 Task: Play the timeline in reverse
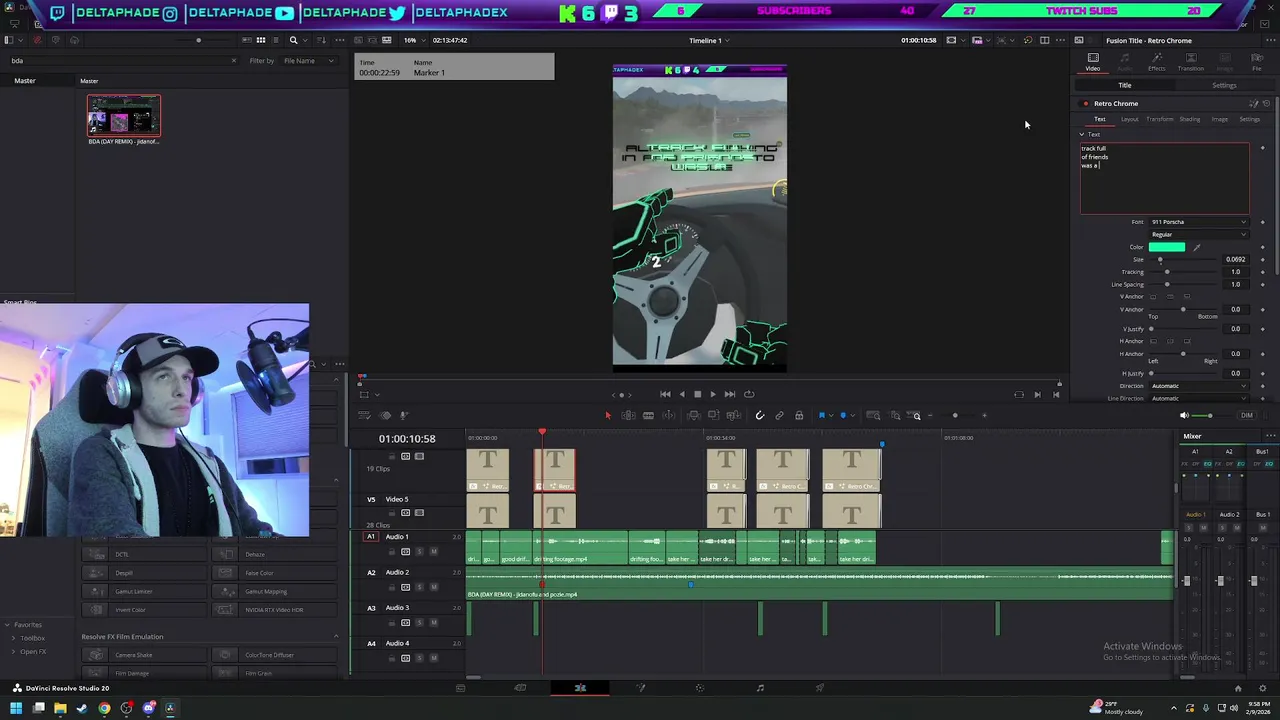[x=682, y=394]
